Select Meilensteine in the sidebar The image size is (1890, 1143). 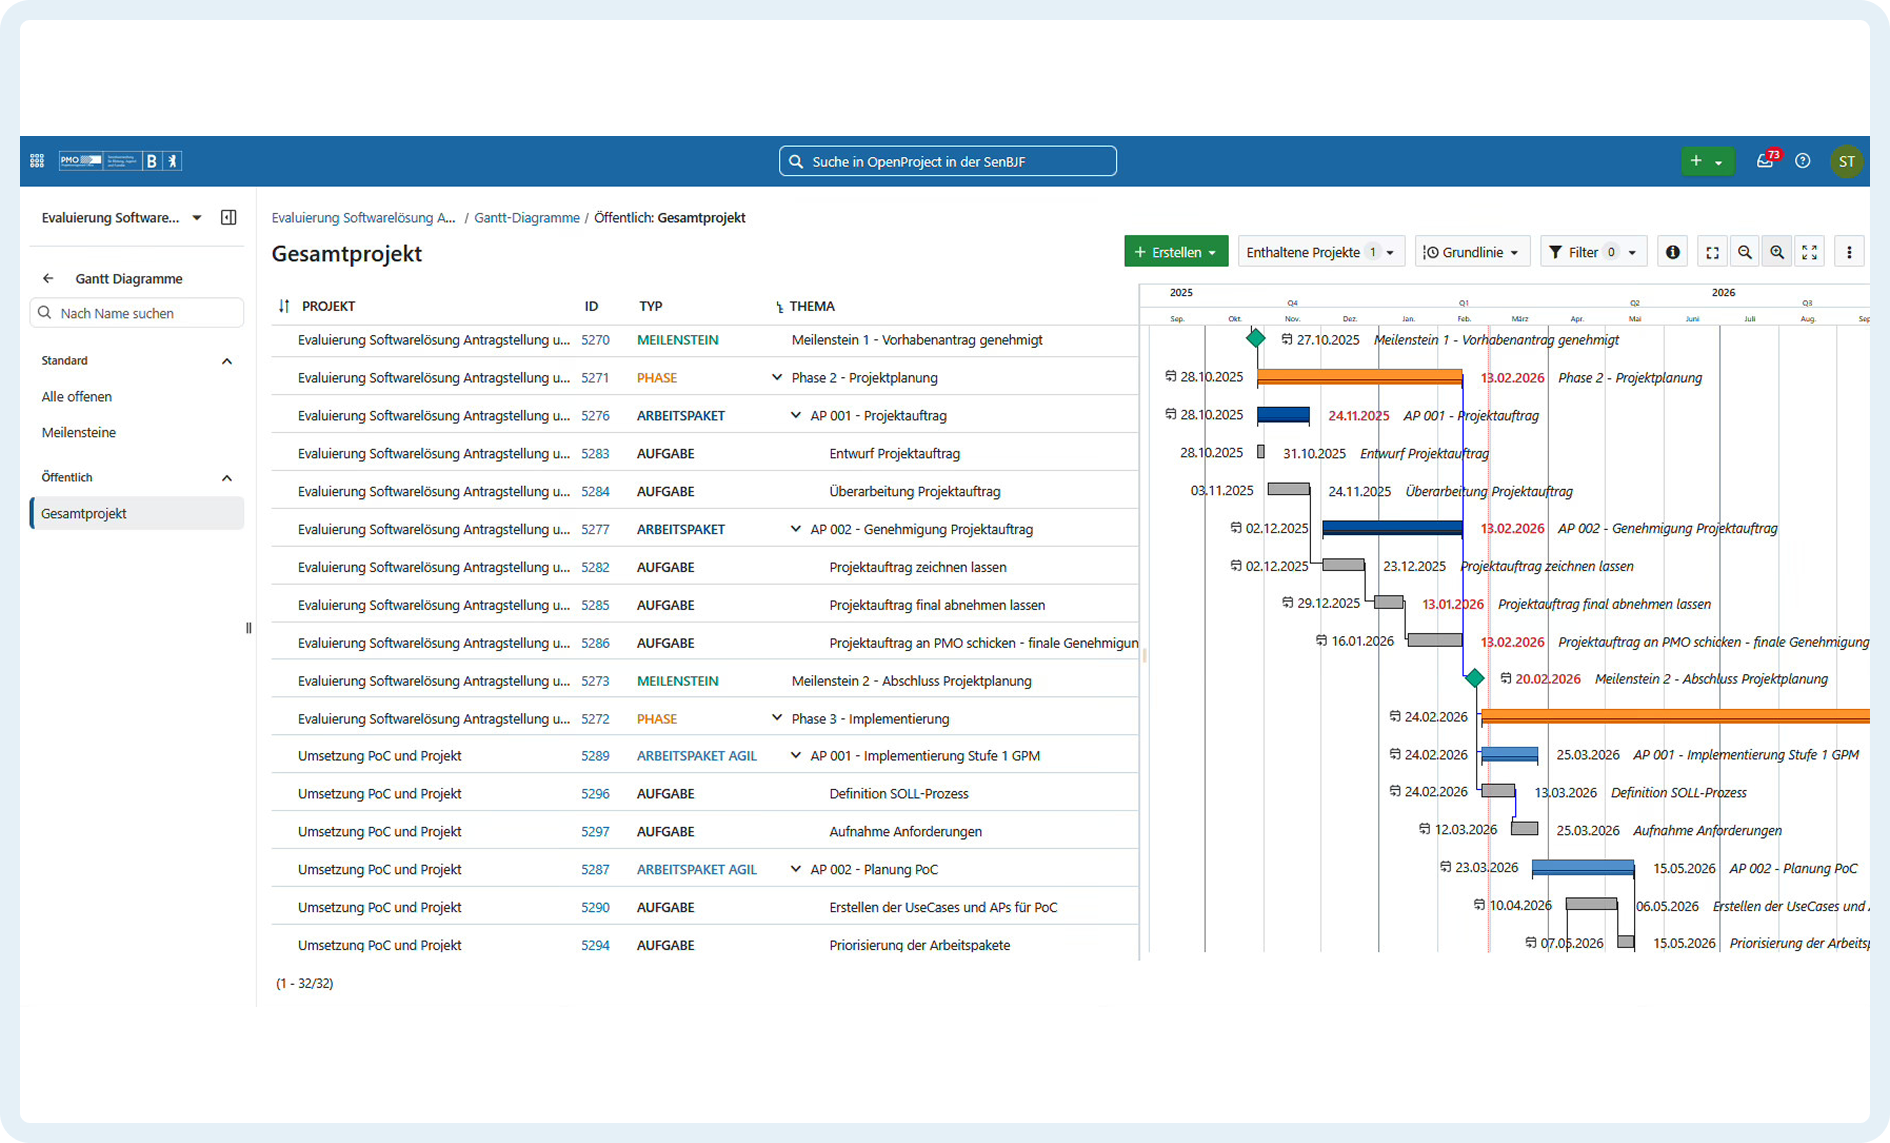pos(79,433)
